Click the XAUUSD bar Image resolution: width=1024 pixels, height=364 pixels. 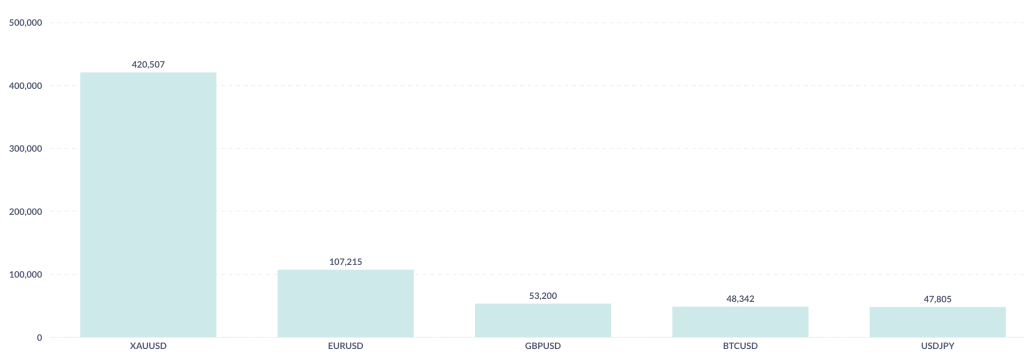point(148,205)
